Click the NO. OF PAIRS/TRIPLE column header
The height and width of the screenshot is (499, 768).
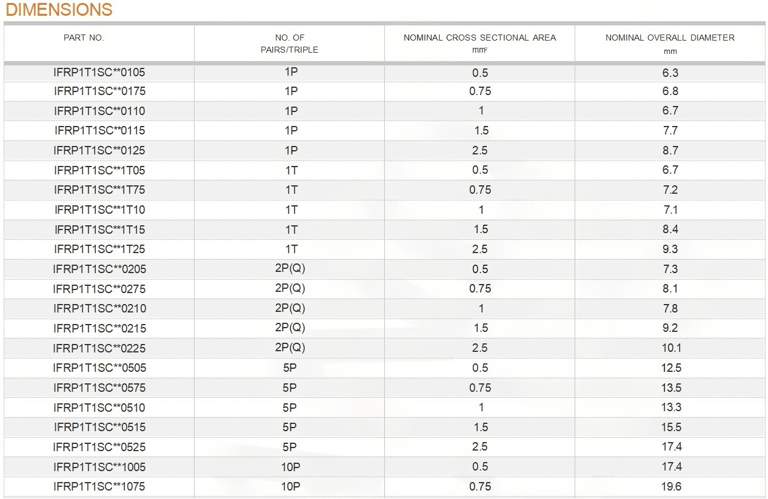click(289, 44)
